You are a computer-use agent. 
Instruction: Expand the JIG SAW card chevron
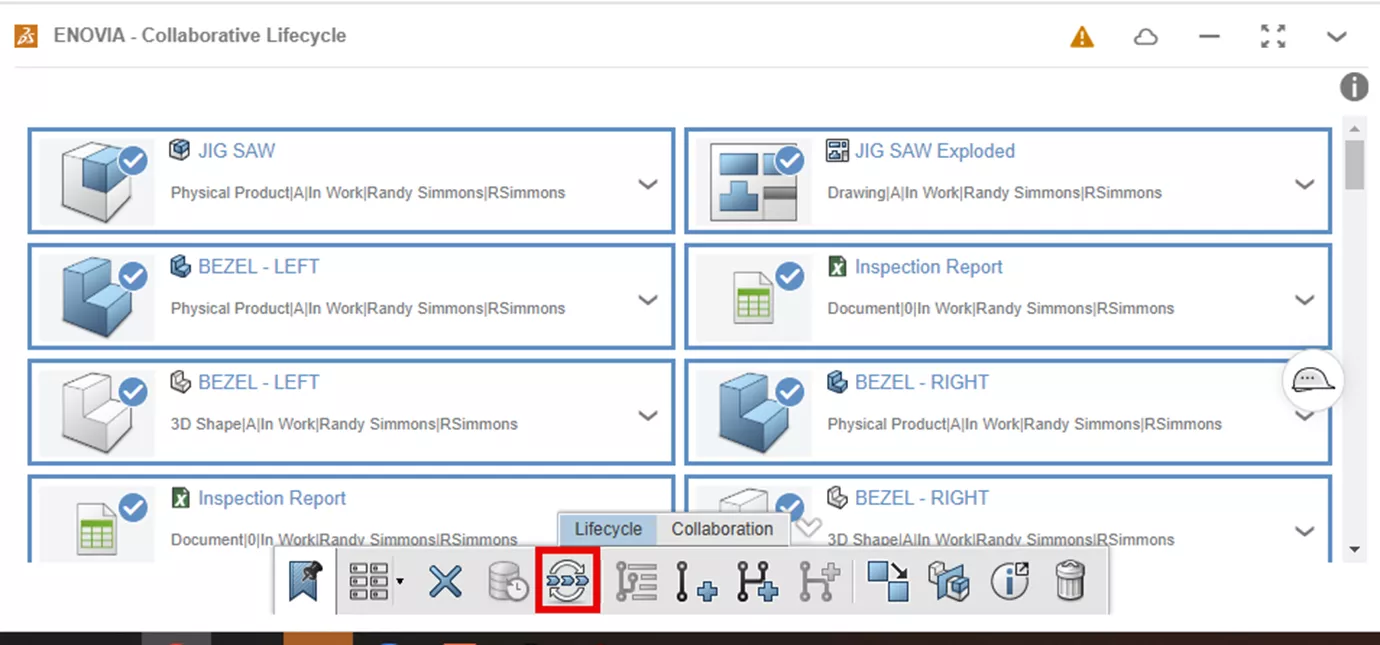click(x=648, y=184)
